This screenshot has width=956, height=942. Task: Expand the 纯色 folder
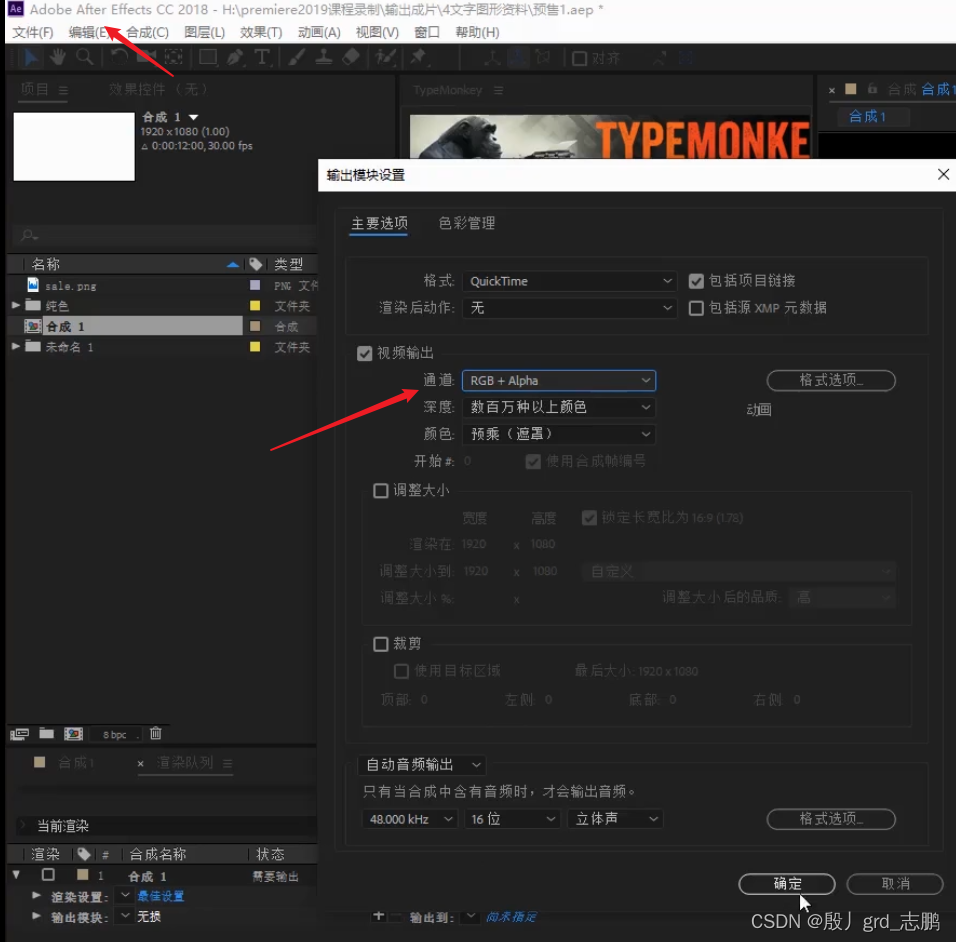coord(16,305)
